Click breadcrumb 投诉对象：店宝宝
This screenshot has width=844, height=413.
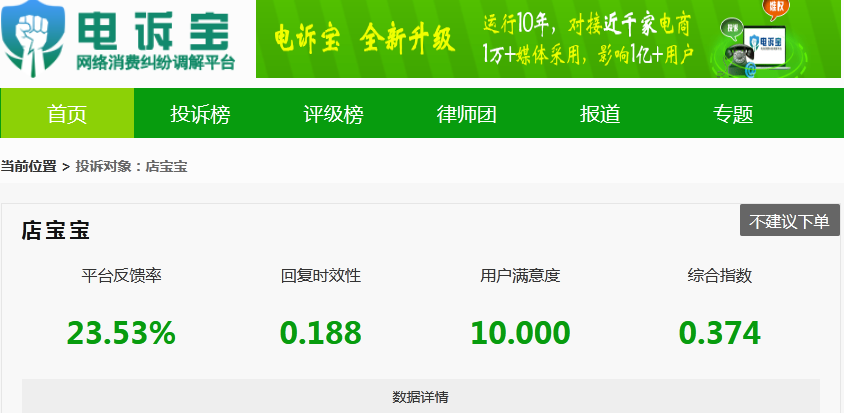[x=131, y=166]
